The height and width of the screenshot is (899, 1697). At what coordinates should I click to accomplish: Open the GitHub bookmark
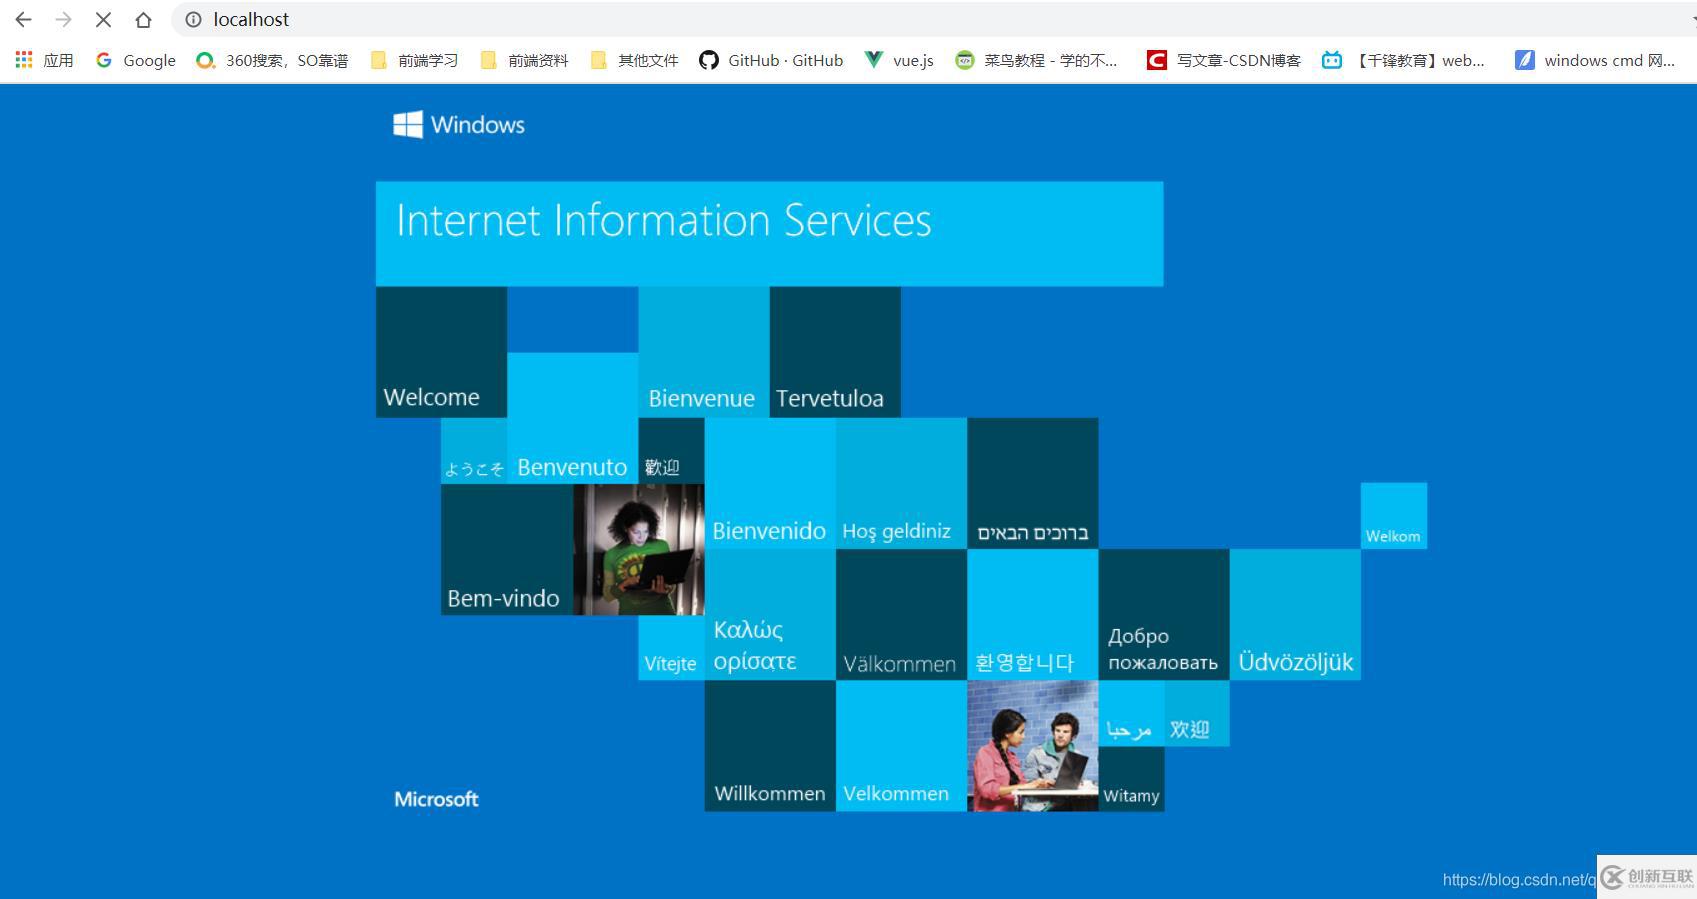(771, 60)
